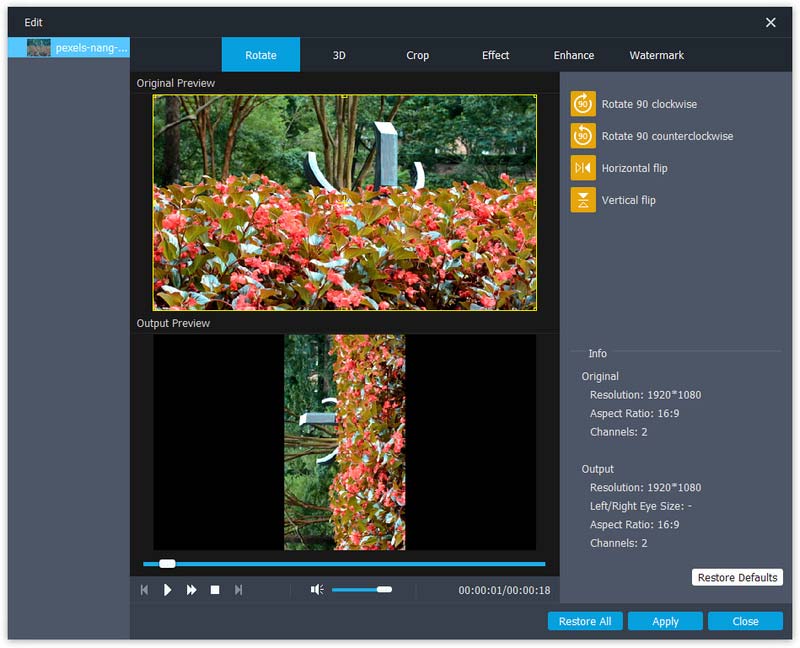Click the Restore Defaults button
Screen dimensions: 800x648
737,578
